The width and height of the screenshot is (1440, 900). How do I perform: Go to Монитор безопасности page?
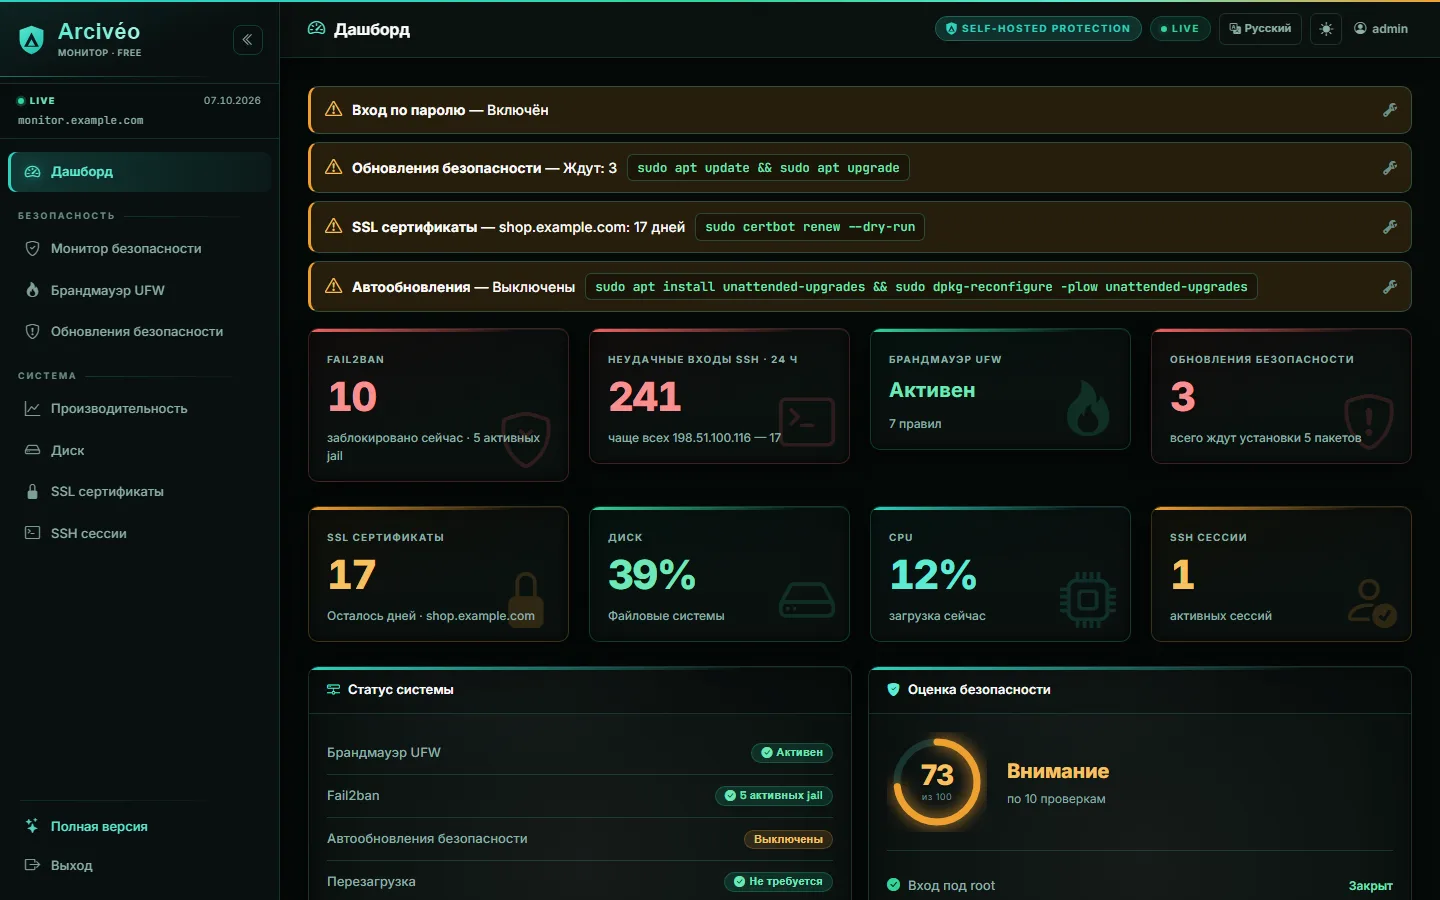click(140, 249)
